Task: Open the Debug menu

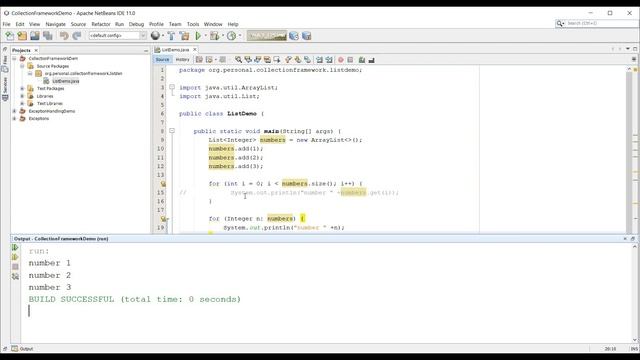Action: (x=136, y=24)
